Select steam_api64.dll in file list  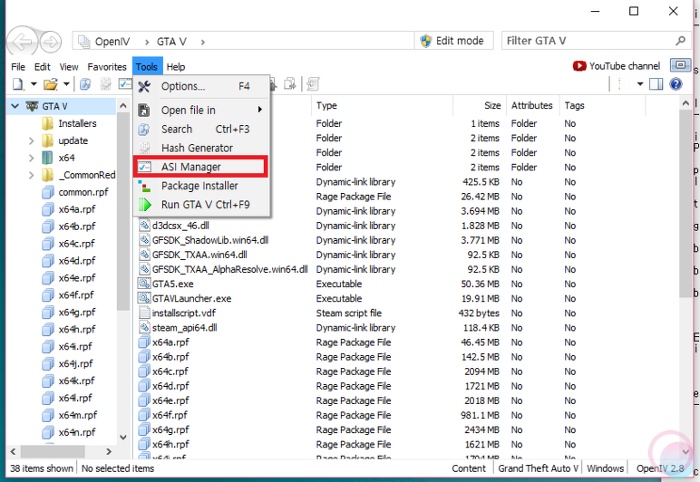(184, 328)
